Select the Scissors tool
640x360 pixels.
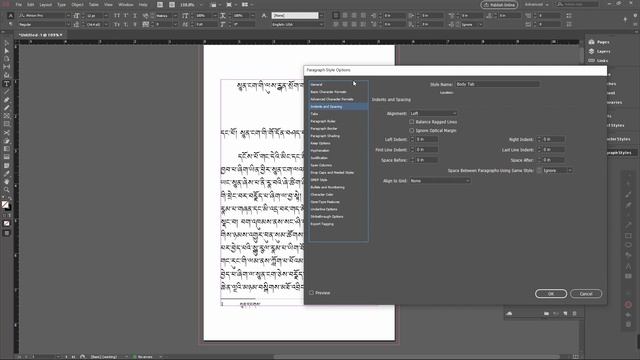point(7,133)
